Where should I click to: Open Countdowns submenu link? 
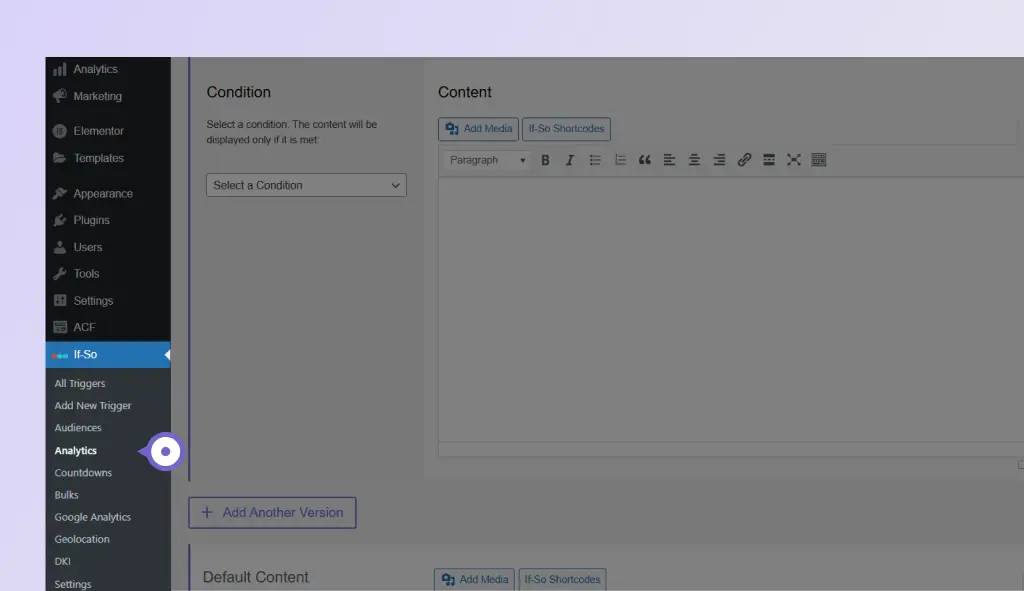[83, 473]
